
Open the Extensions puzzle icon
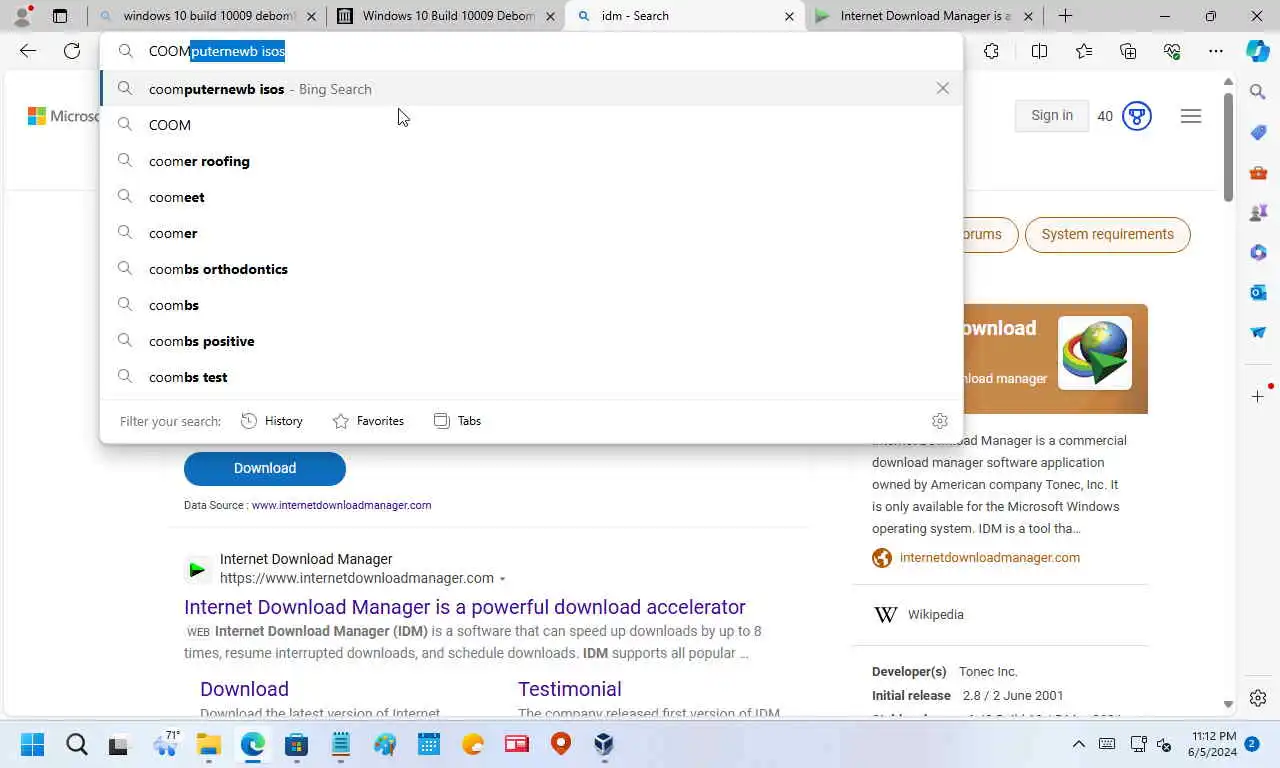[x=991, y=51]
